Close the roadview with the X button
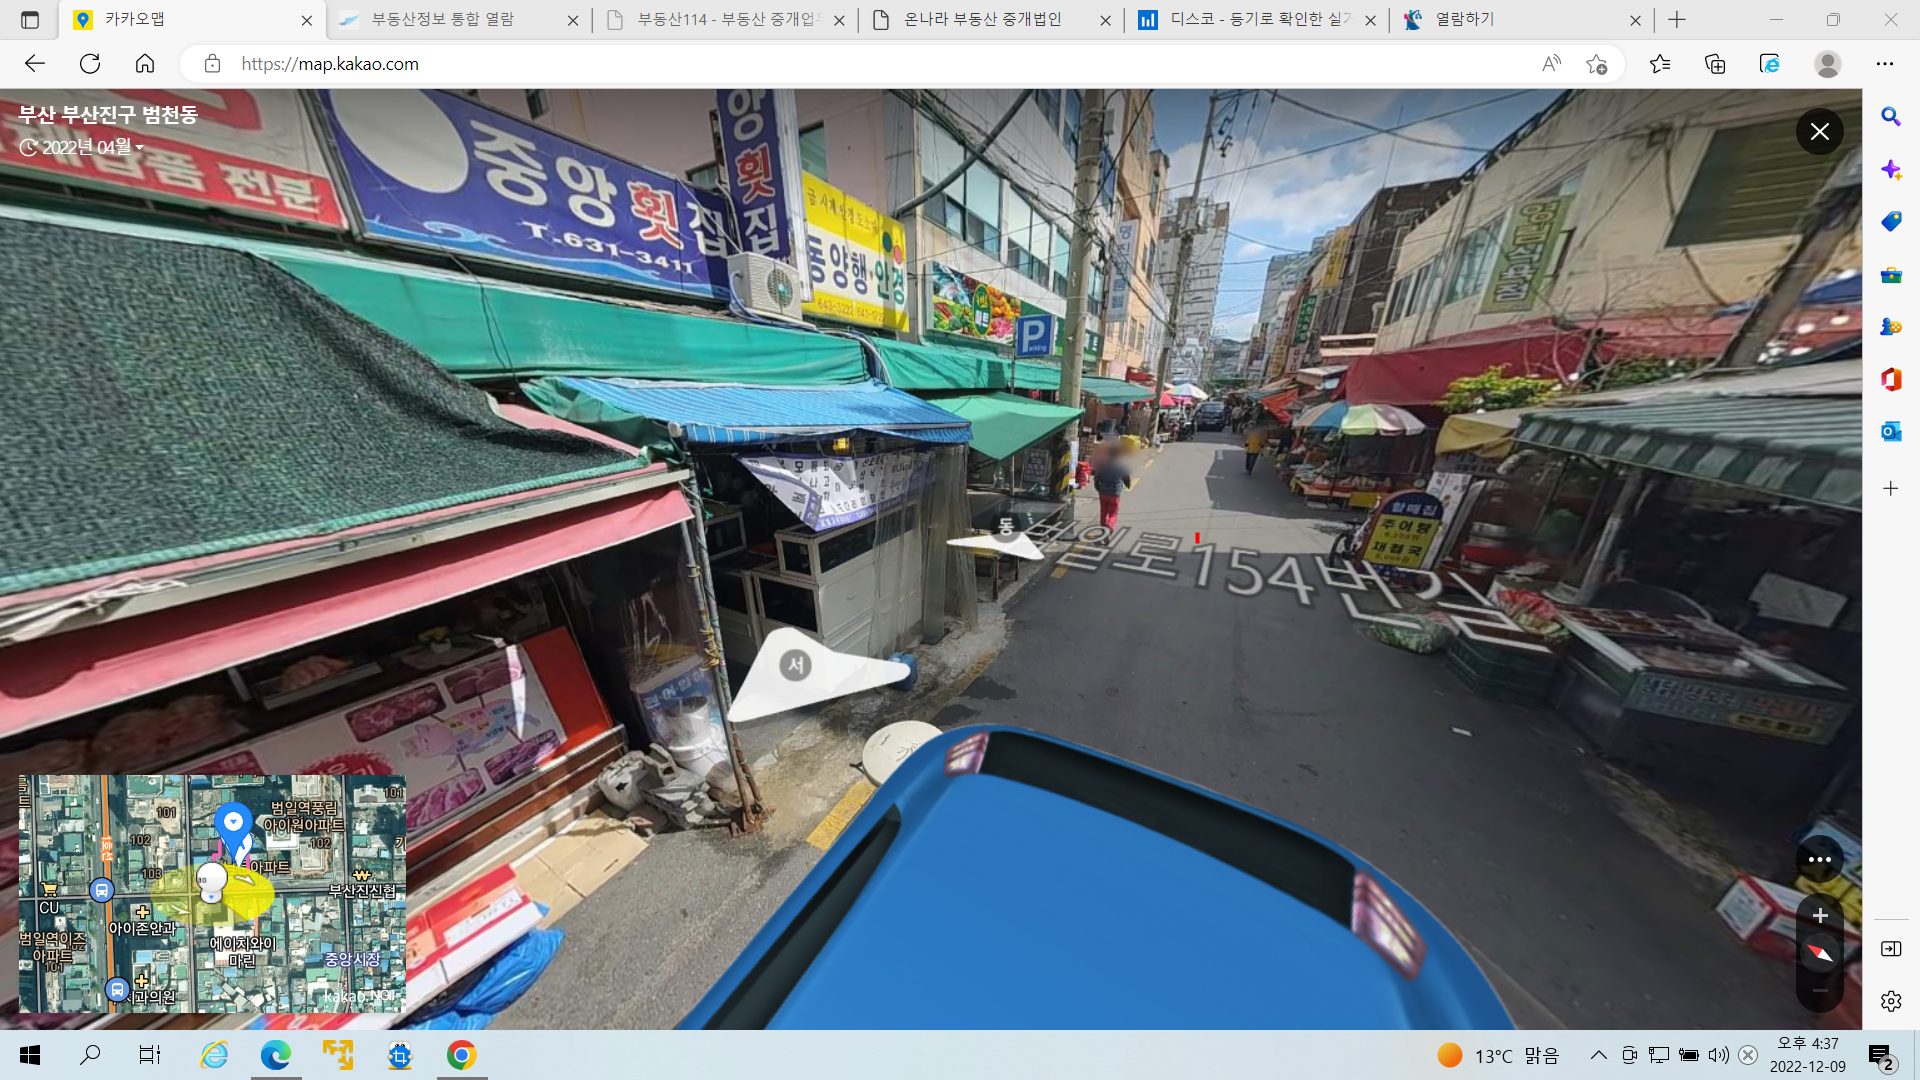1920x1080 pixels. point(1819,131)
